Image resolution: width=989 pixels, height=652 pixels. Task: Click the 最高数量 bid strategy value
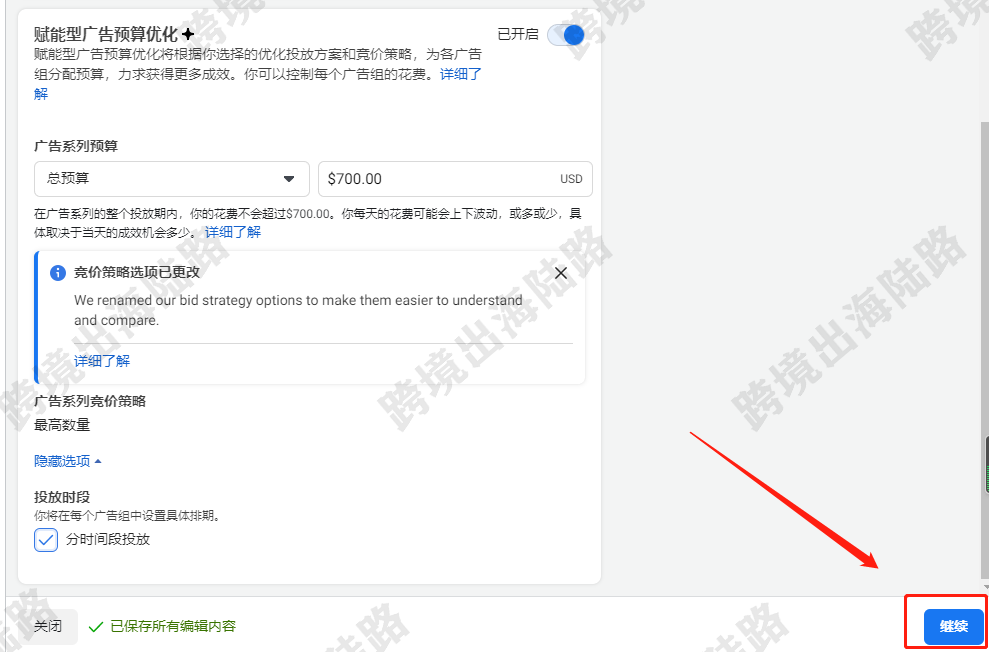62,426
